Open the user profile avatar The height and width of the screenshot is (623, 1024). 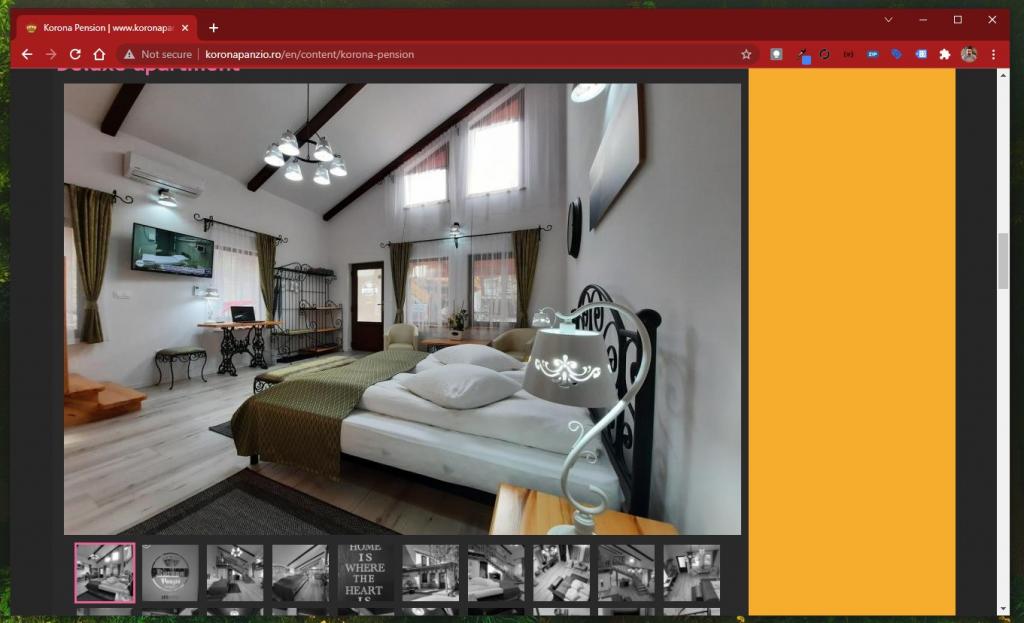pyautogui.click(x=968, y=54)
